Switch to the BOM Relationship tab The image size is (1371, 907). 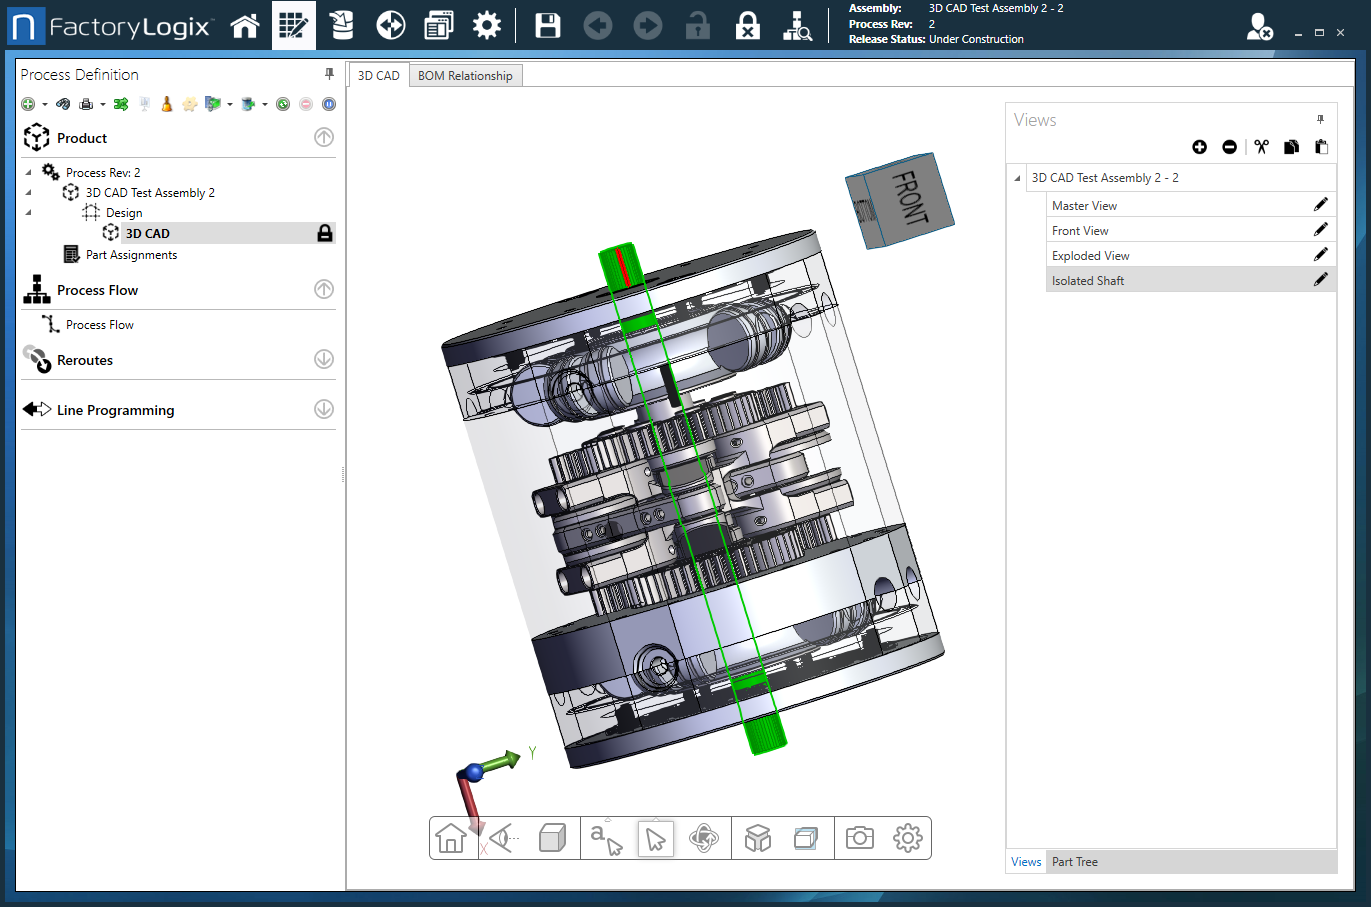click(465, 74)
